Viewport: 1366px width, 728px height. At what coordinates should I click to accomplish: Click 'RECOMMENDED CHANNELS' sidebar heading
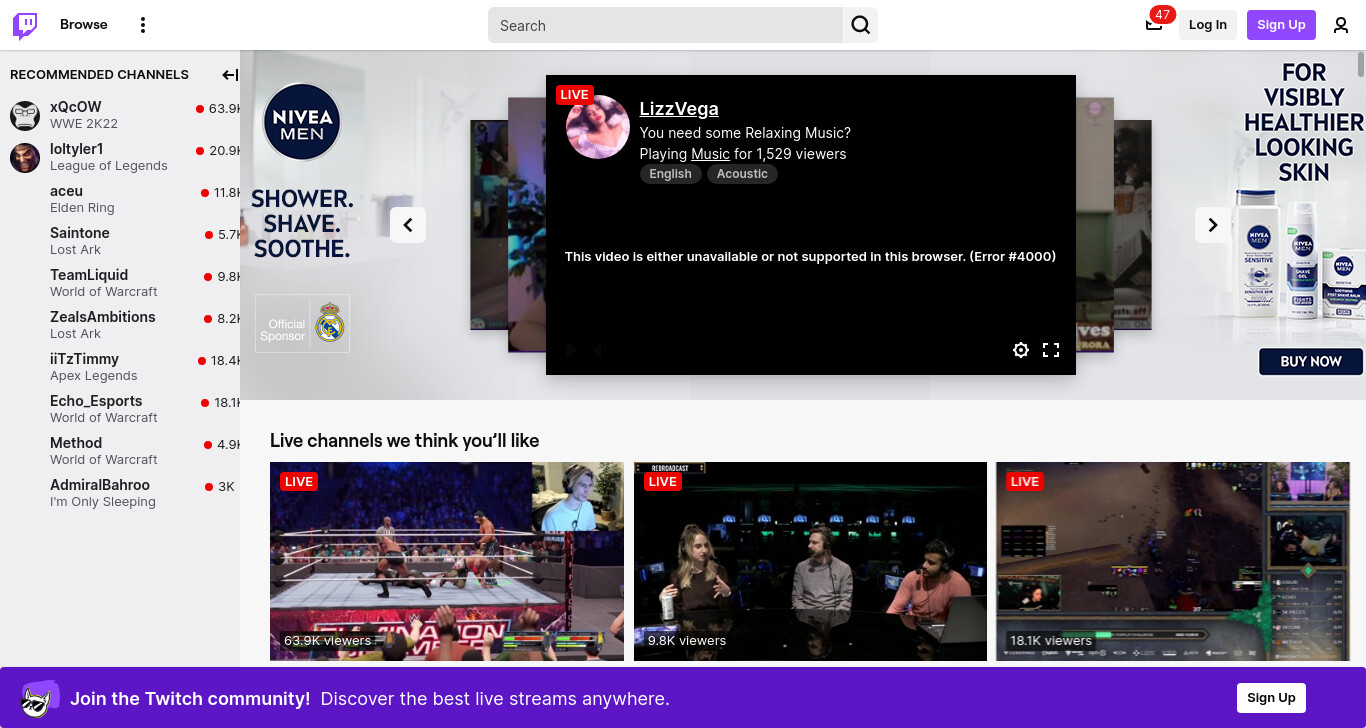click(x=99, y=75)
